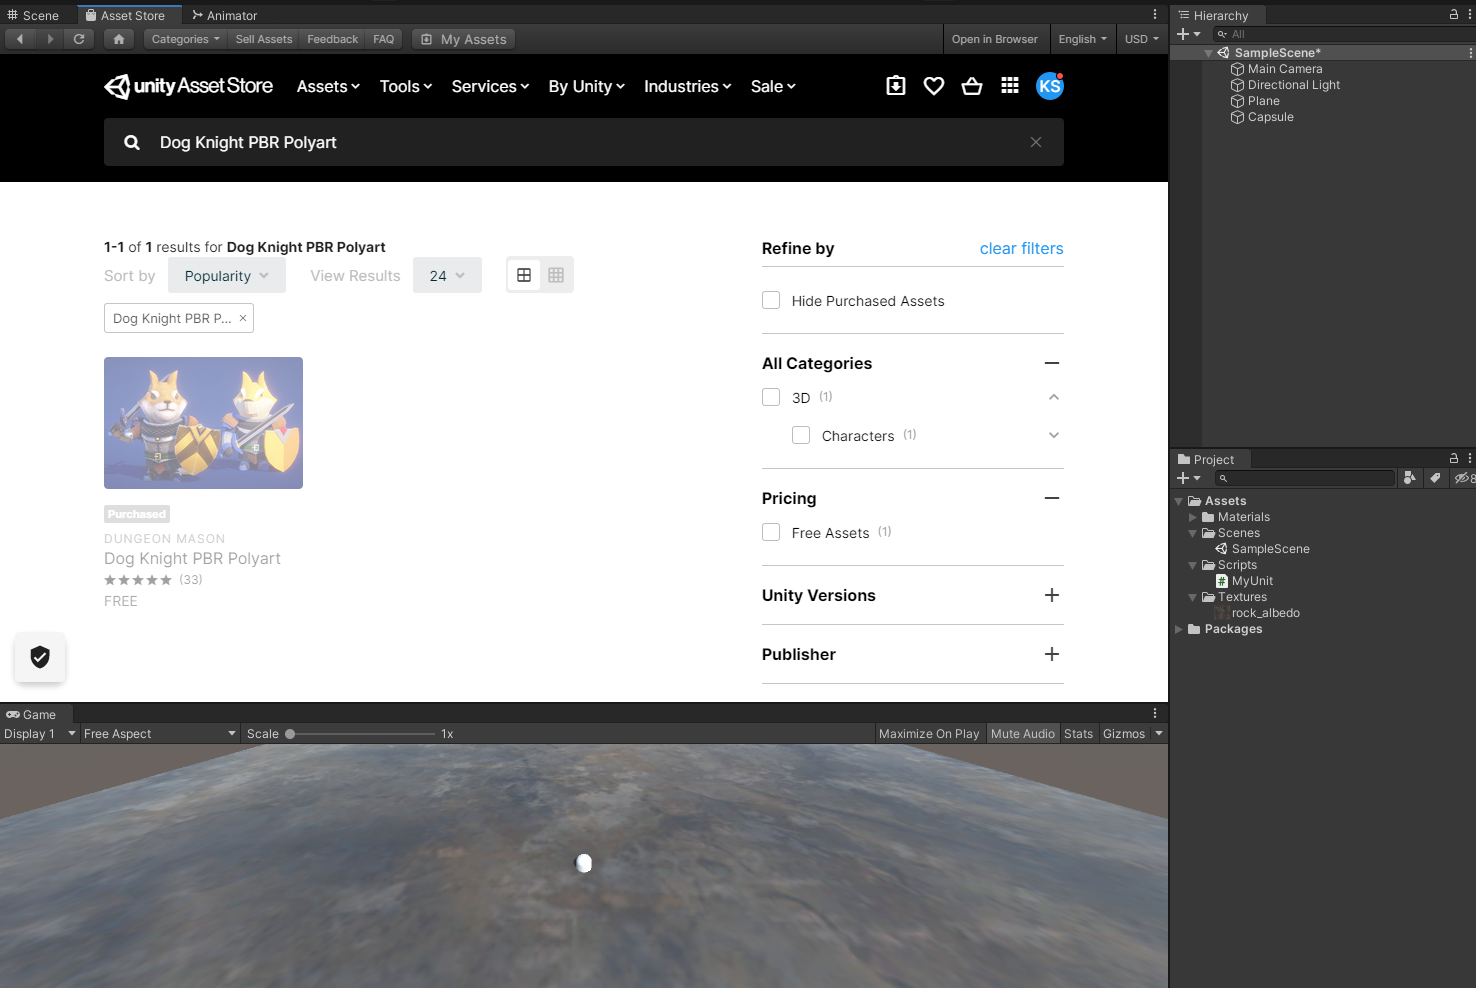Open the Sale menu

point(773,86)
